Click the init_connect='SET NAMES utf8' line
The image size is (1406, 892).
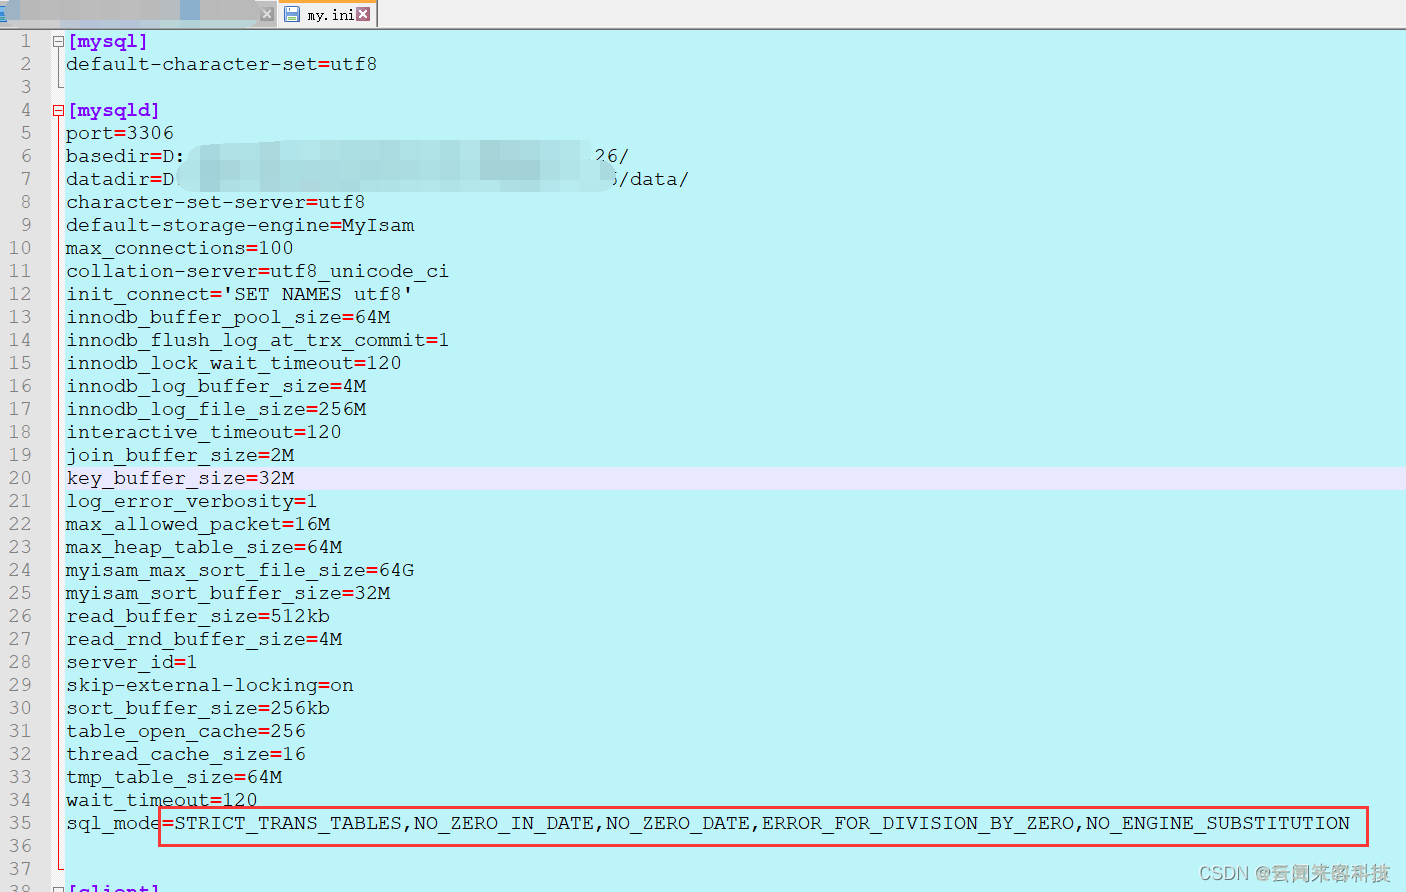click(239, 294)
